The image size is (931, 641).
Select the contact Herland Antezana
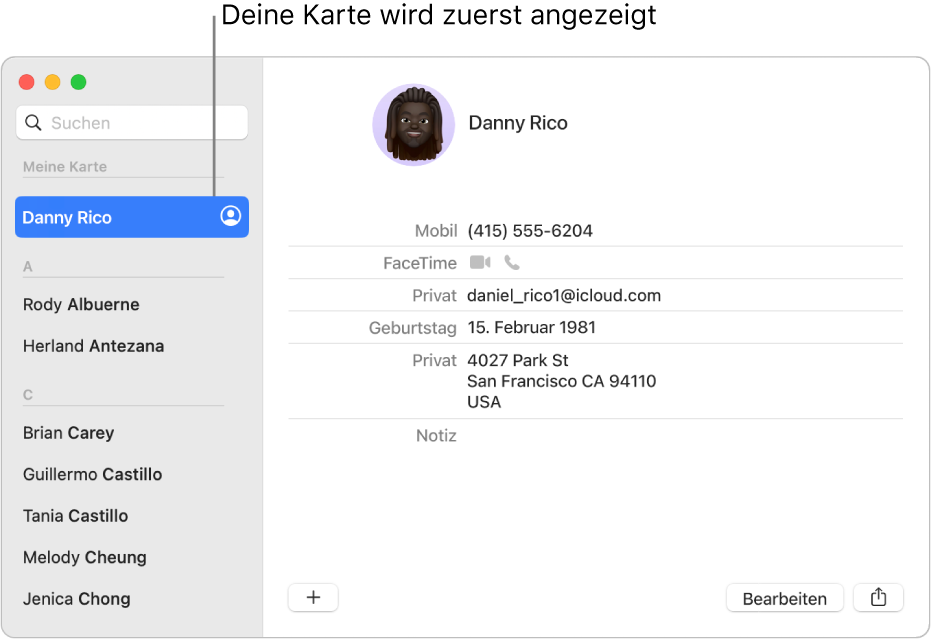(x=93, y=346)
